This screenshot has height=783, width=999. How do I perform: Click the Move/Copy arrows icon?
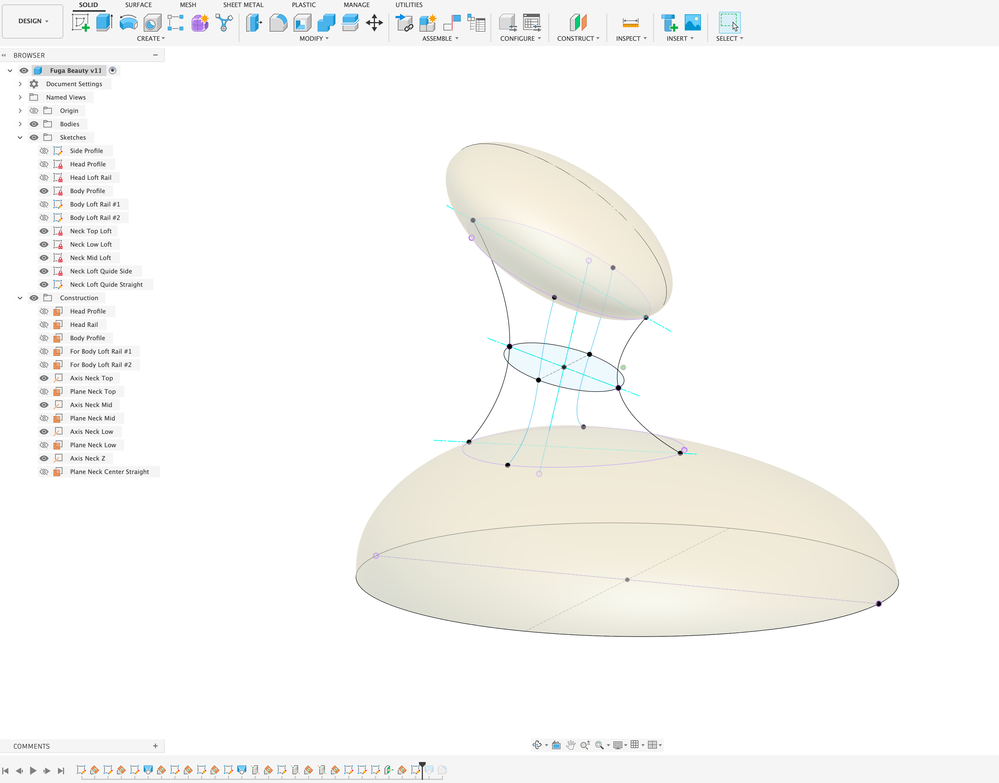375,23
